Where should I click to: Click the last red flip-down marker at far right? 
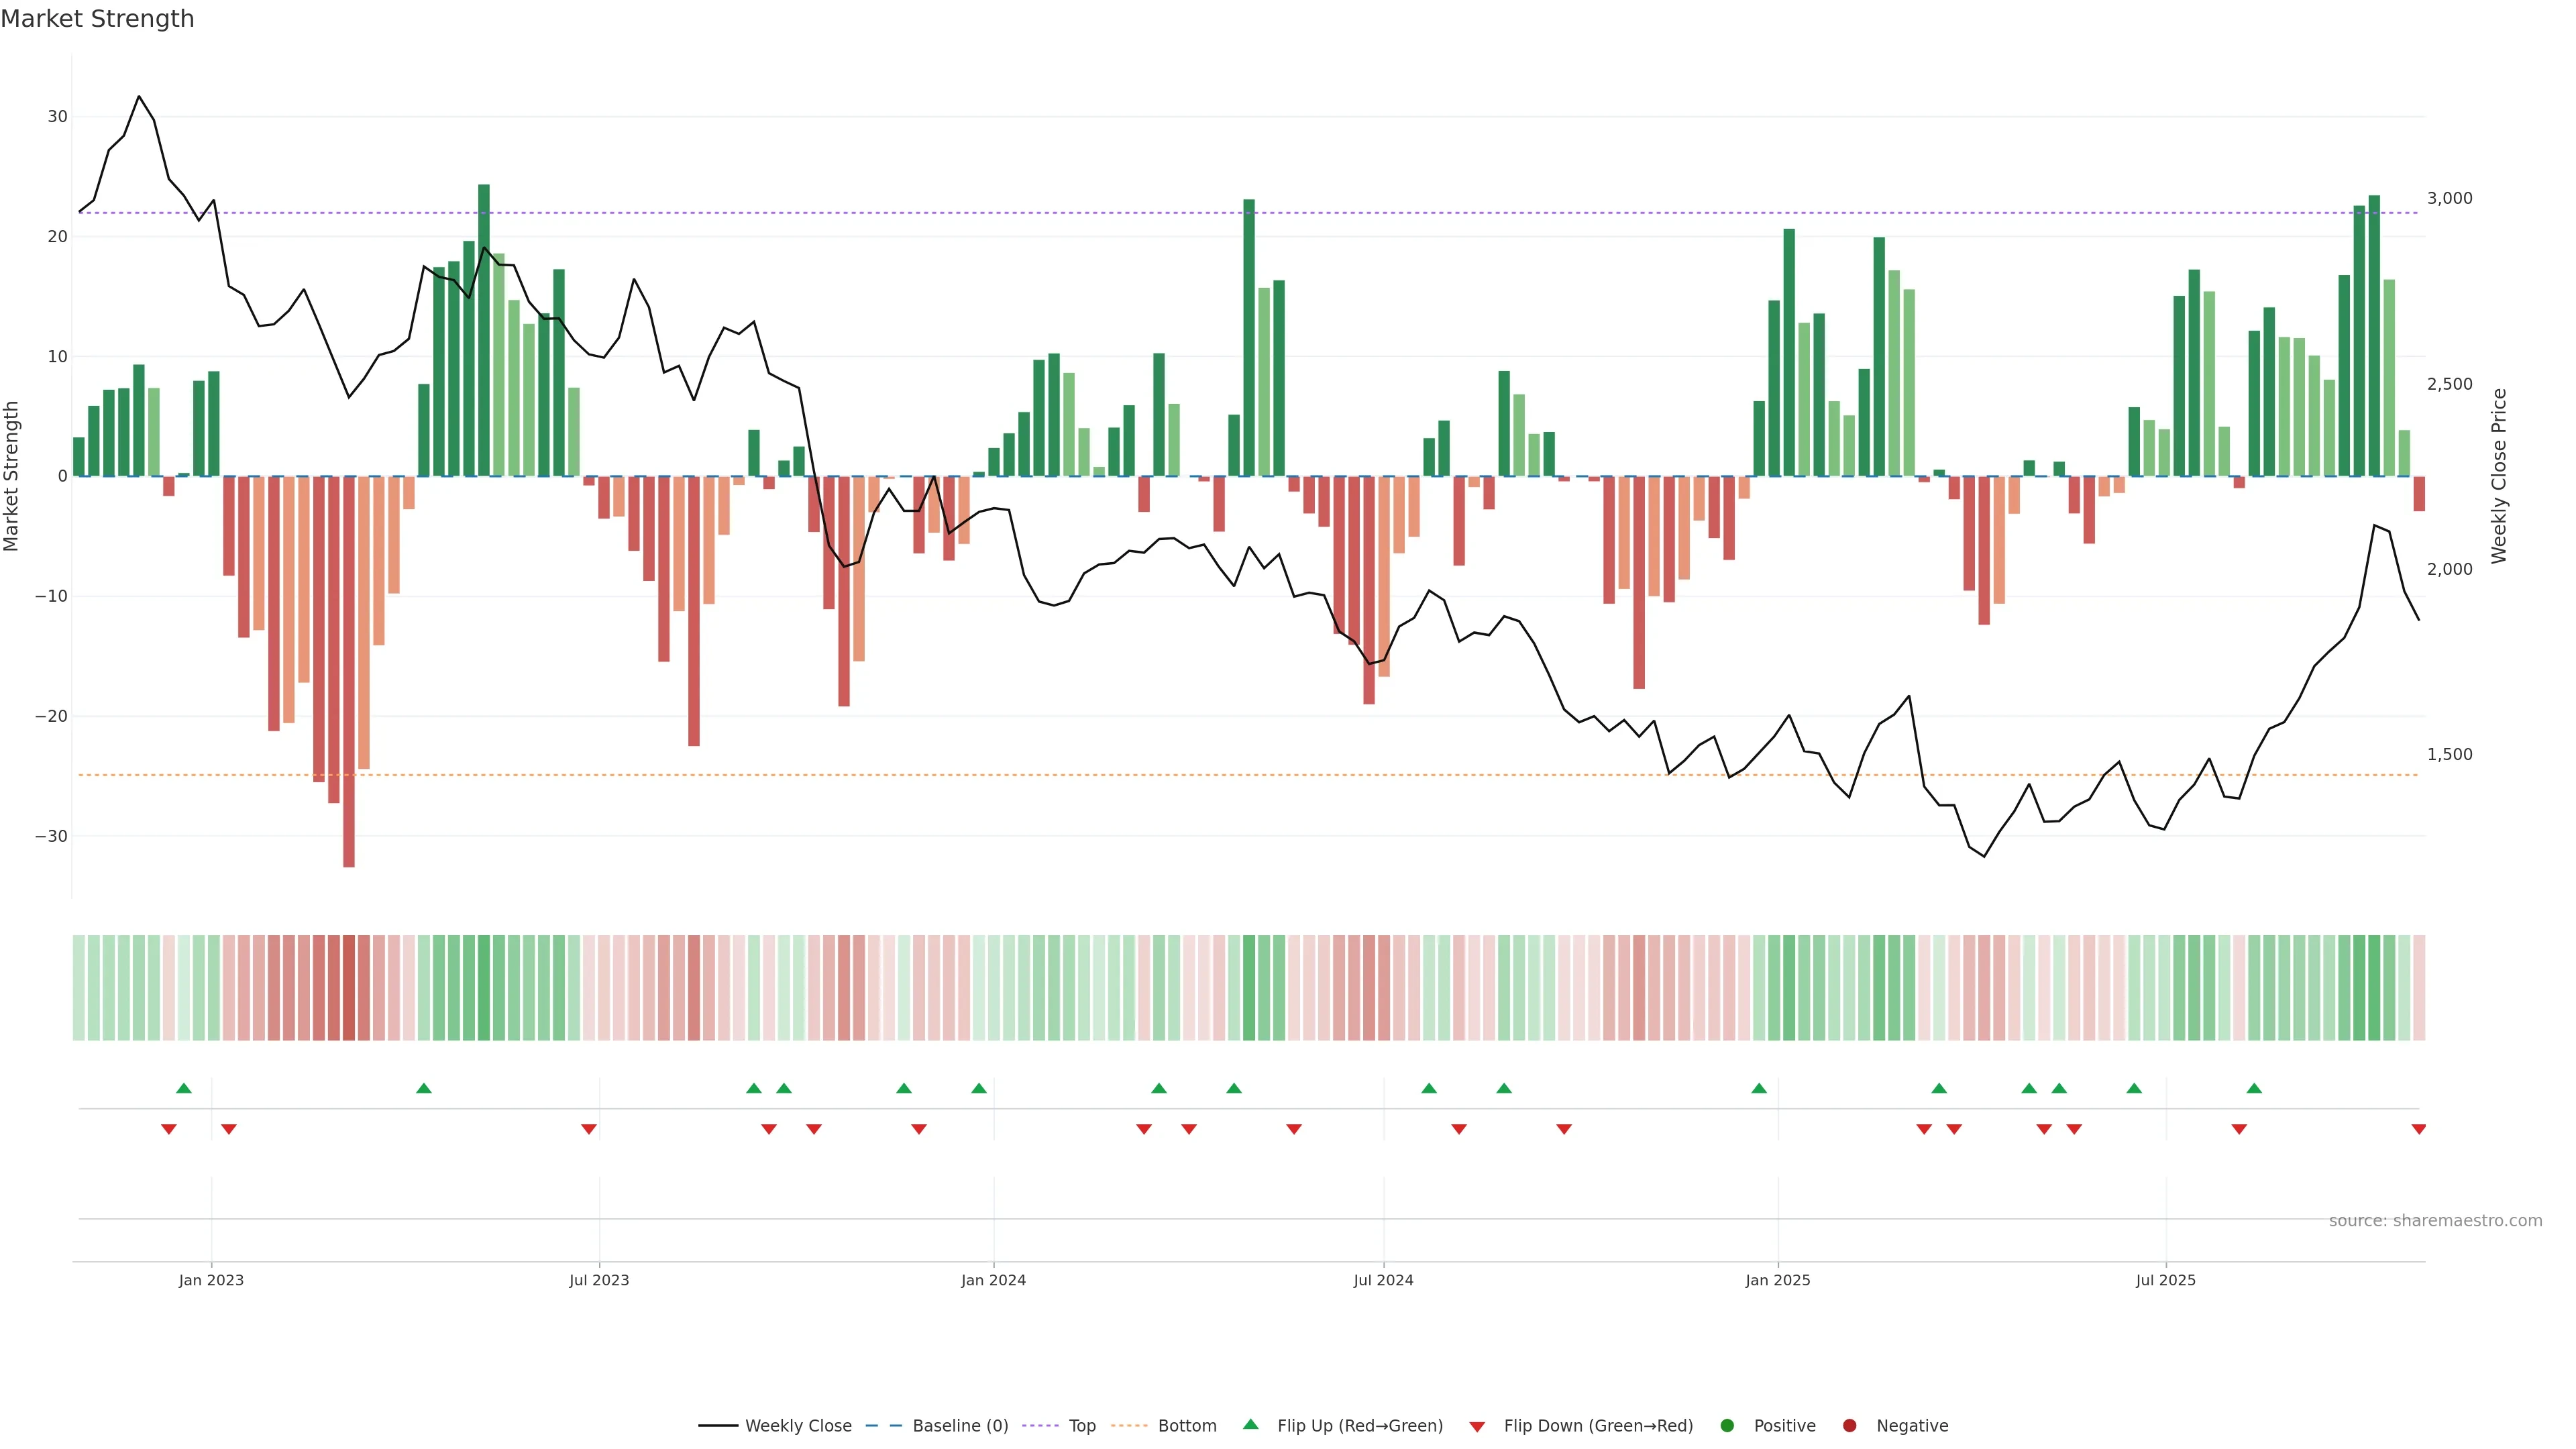coord(2418,1129)
